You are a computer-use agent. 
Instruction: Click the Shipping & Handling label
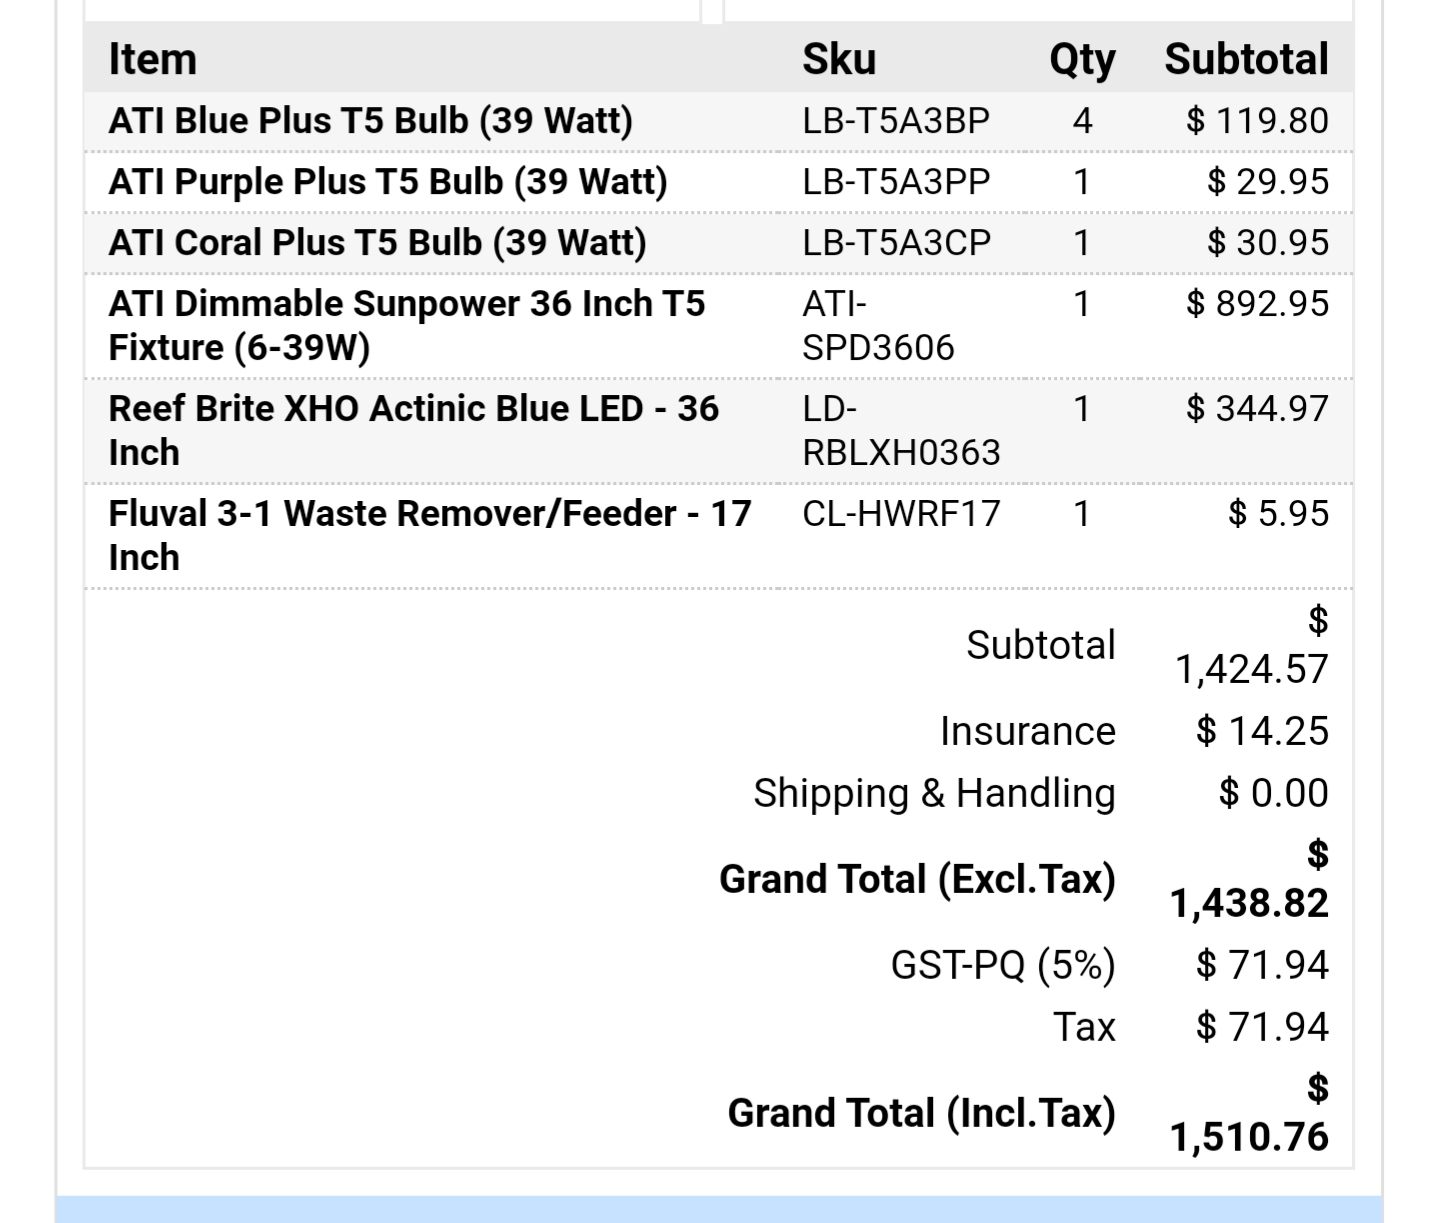click(934, 793)
